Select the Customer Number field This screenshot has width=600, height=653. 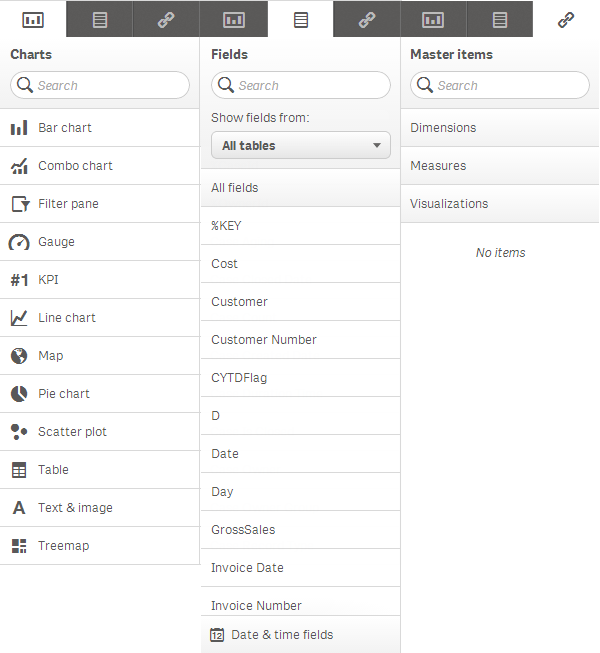coord(264,340)
